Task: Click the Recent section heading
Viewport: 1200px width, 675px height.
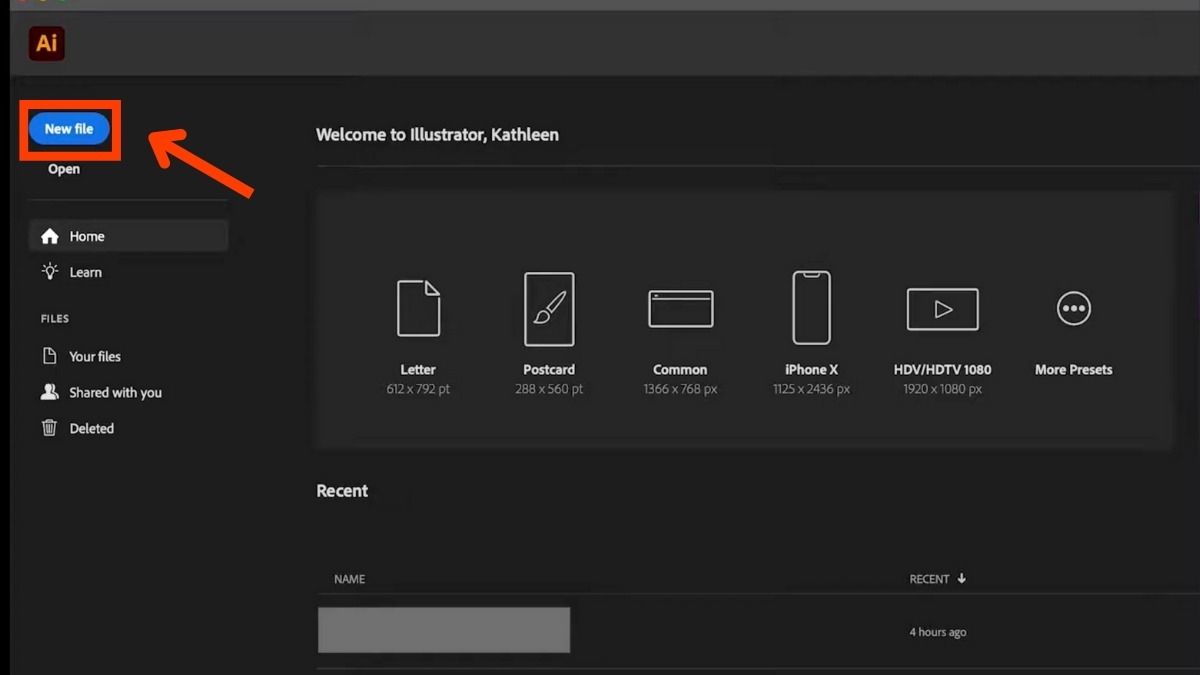Action: click(x=342, y=491)
